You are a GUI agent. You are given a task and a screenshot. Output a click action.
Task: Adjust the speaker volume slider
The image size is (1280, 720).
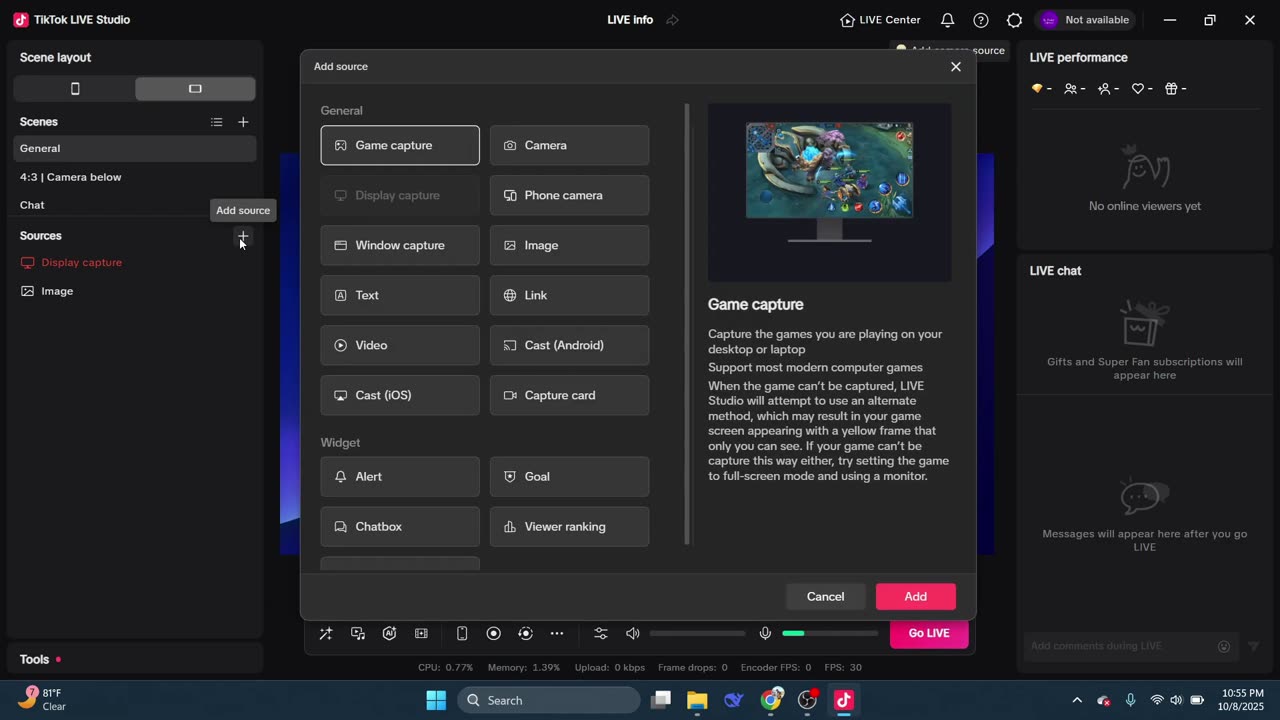[697, 633]
